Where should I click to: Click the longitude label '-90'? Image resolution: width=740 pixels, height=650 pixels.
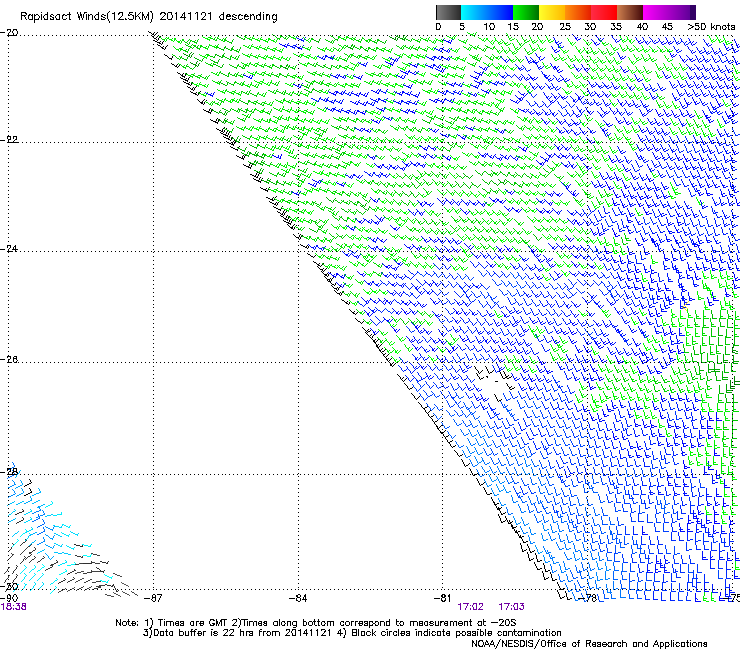click(x=9, y=598)
